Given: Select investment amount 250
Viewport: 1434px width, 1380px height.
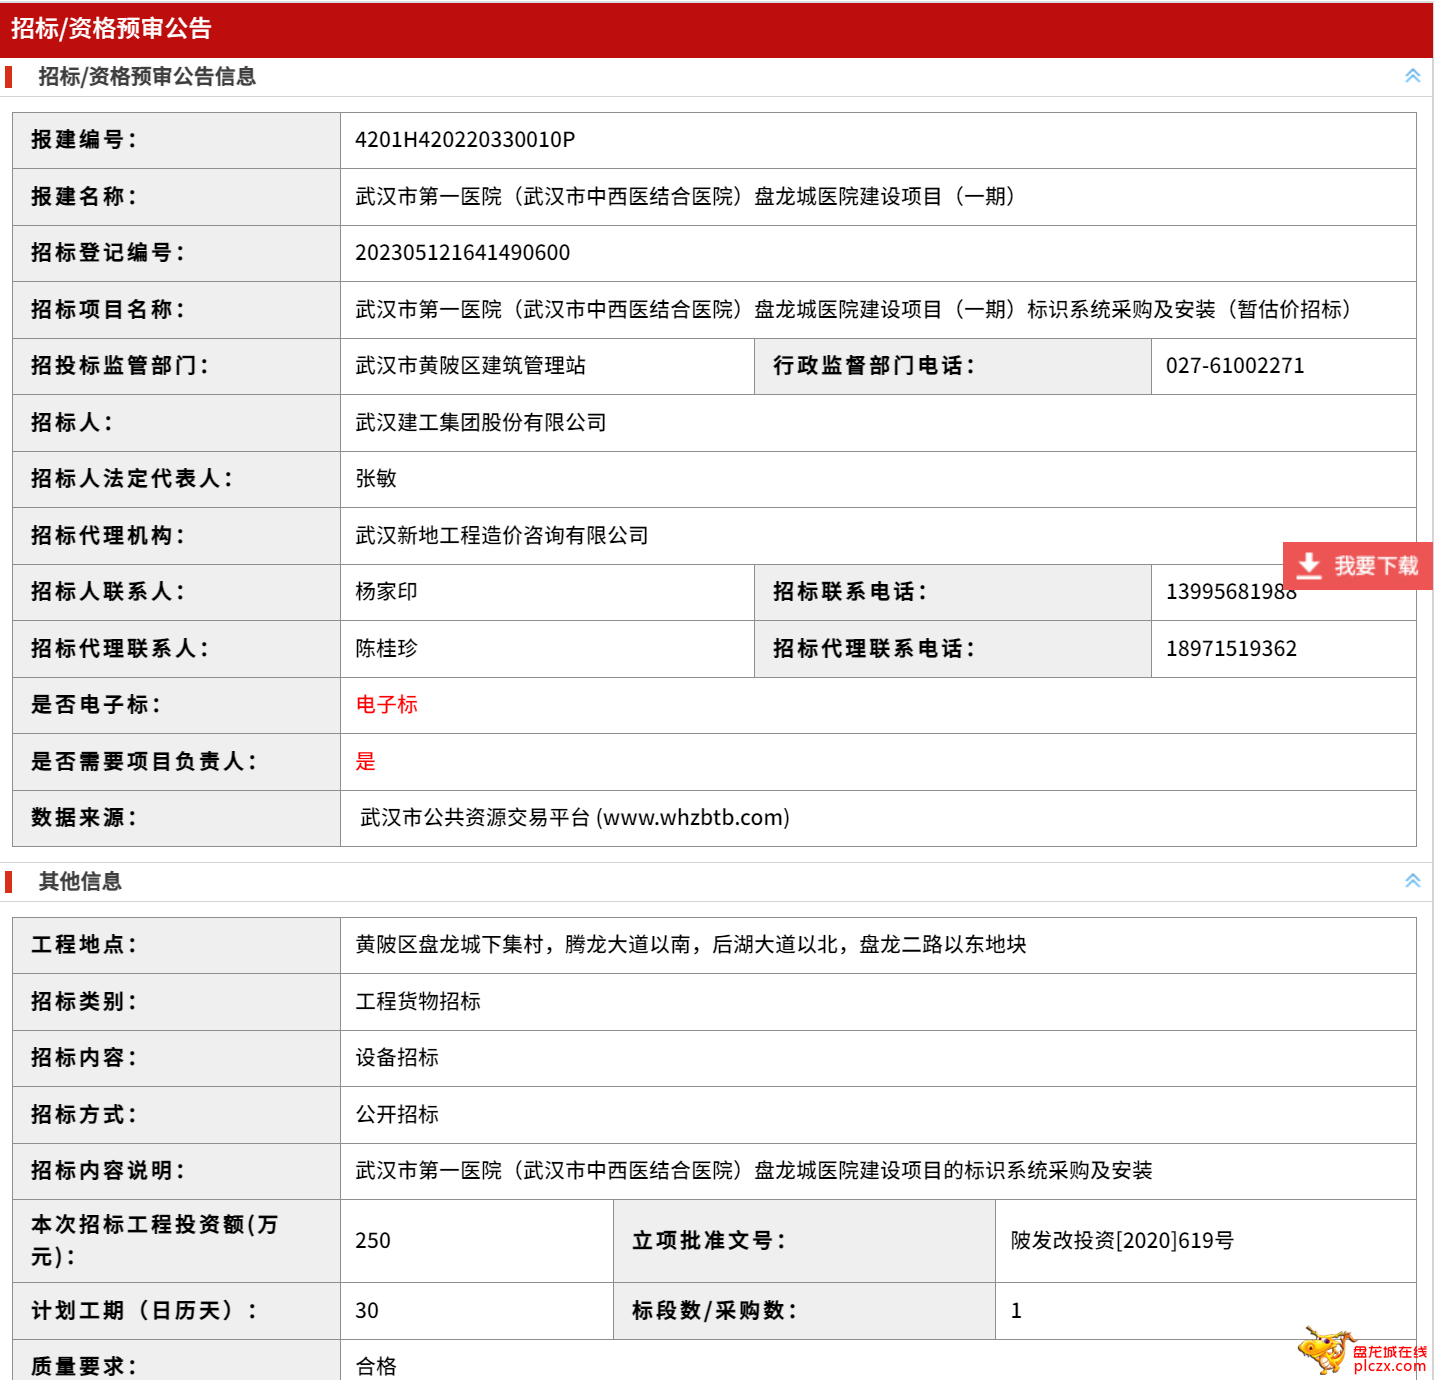Looking at the screenshot, I should 373,1241.
